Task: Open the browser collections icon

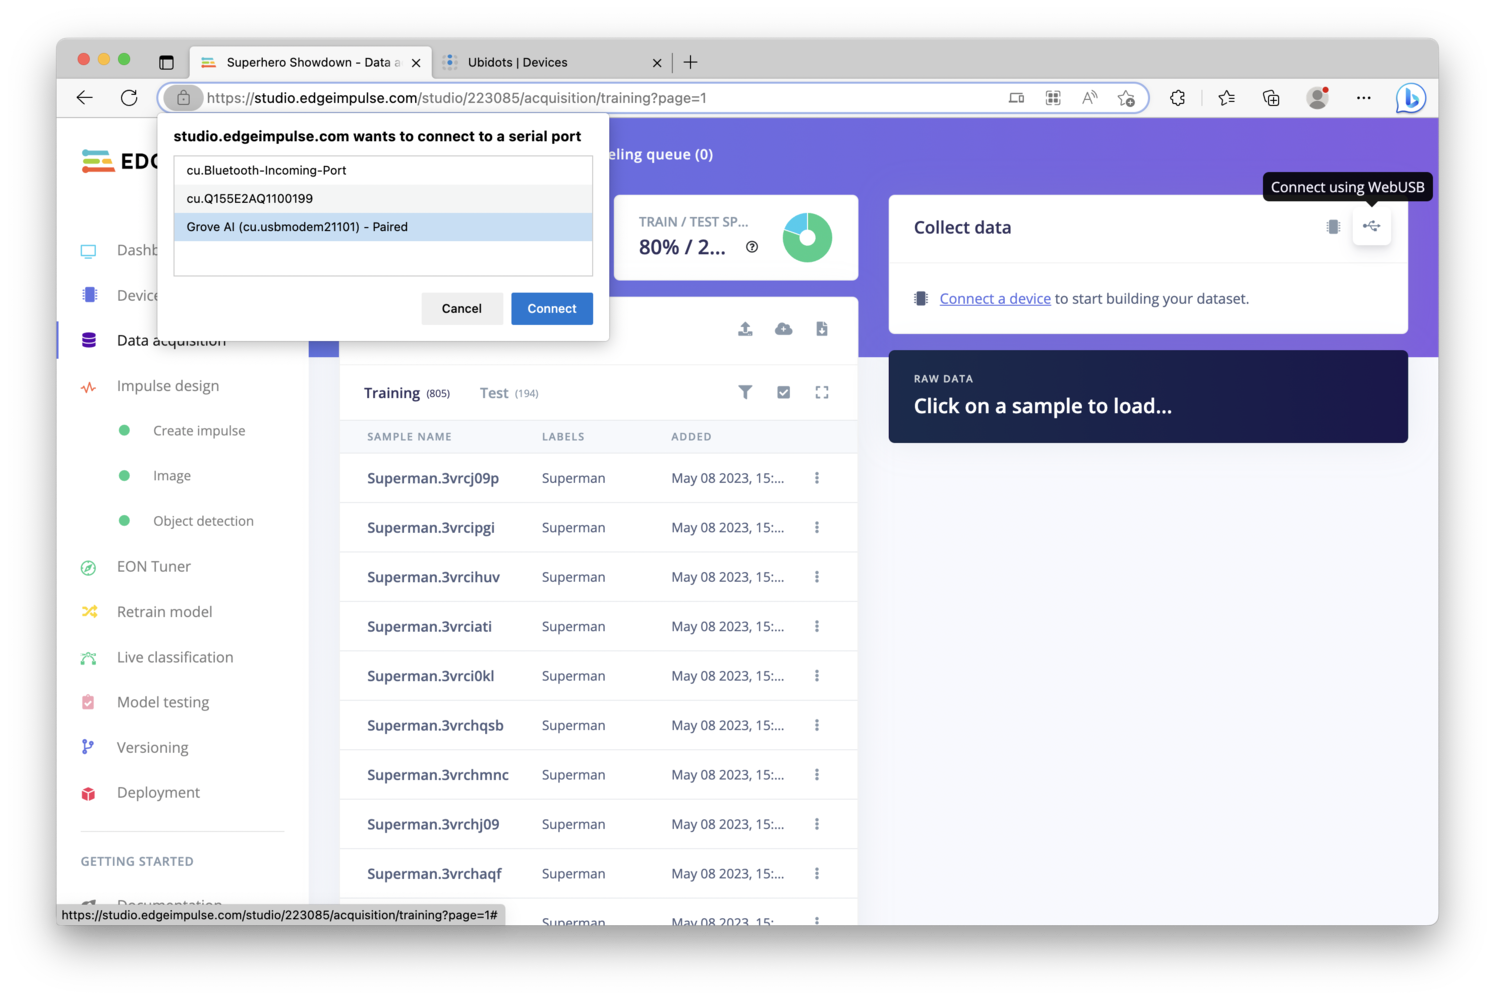Action: (1271, 98)
